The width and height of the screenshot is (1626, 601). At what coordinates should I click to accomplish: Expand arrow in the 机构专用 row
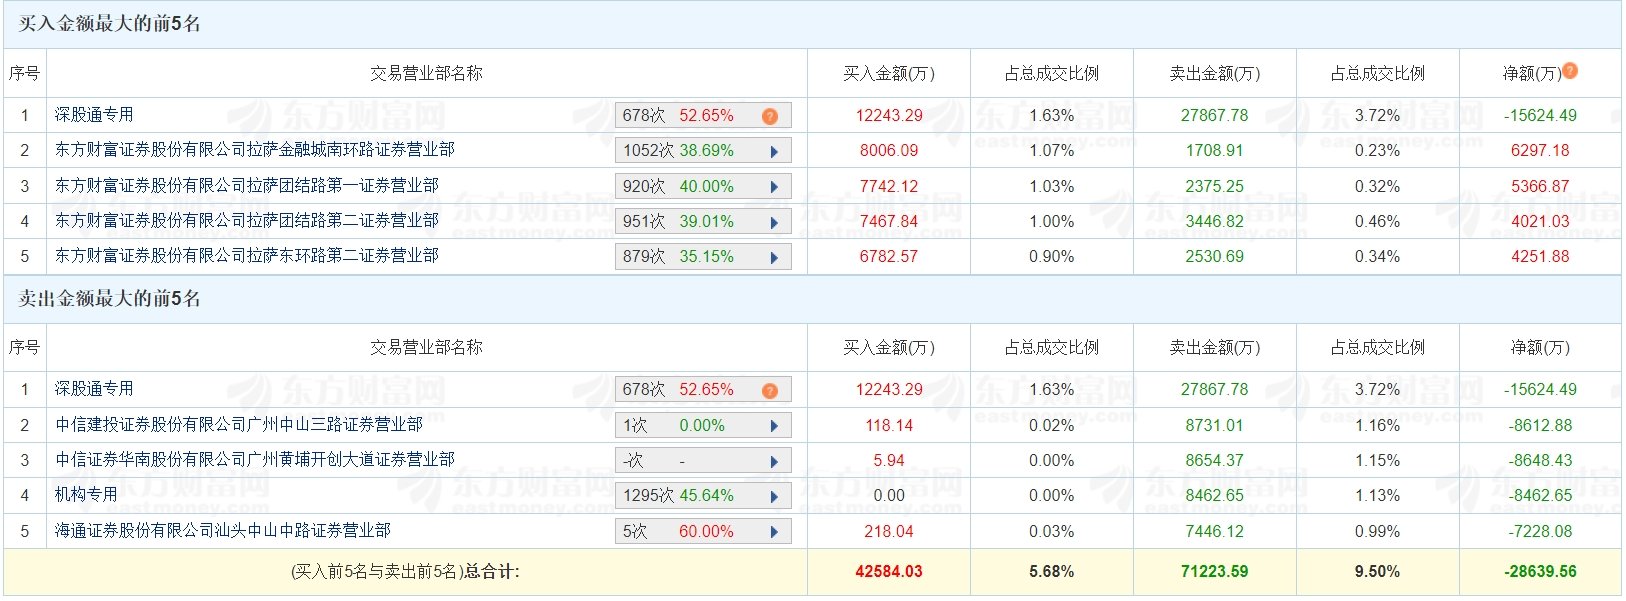(774, 496)
